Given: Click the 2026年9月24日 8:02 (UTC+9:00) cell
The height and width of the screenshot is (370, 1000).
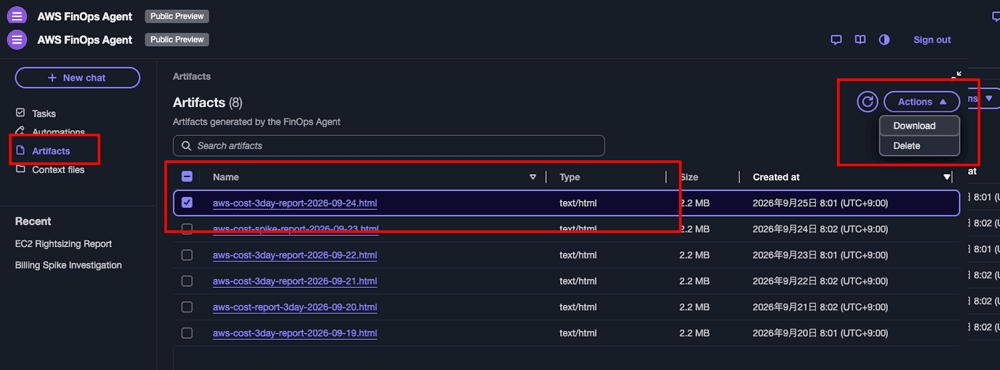Looking at the screenshot, I should [x=820, y=228].
